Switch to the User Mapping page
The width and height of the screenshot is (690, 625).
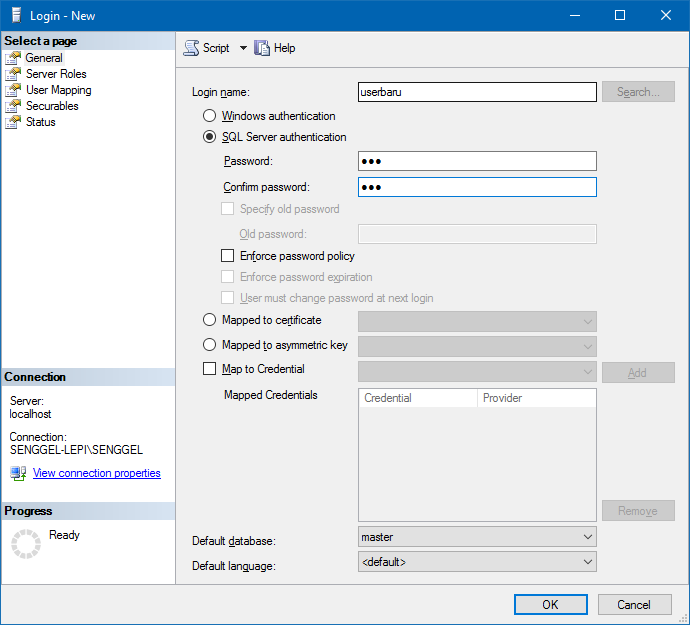pos(59,90)
